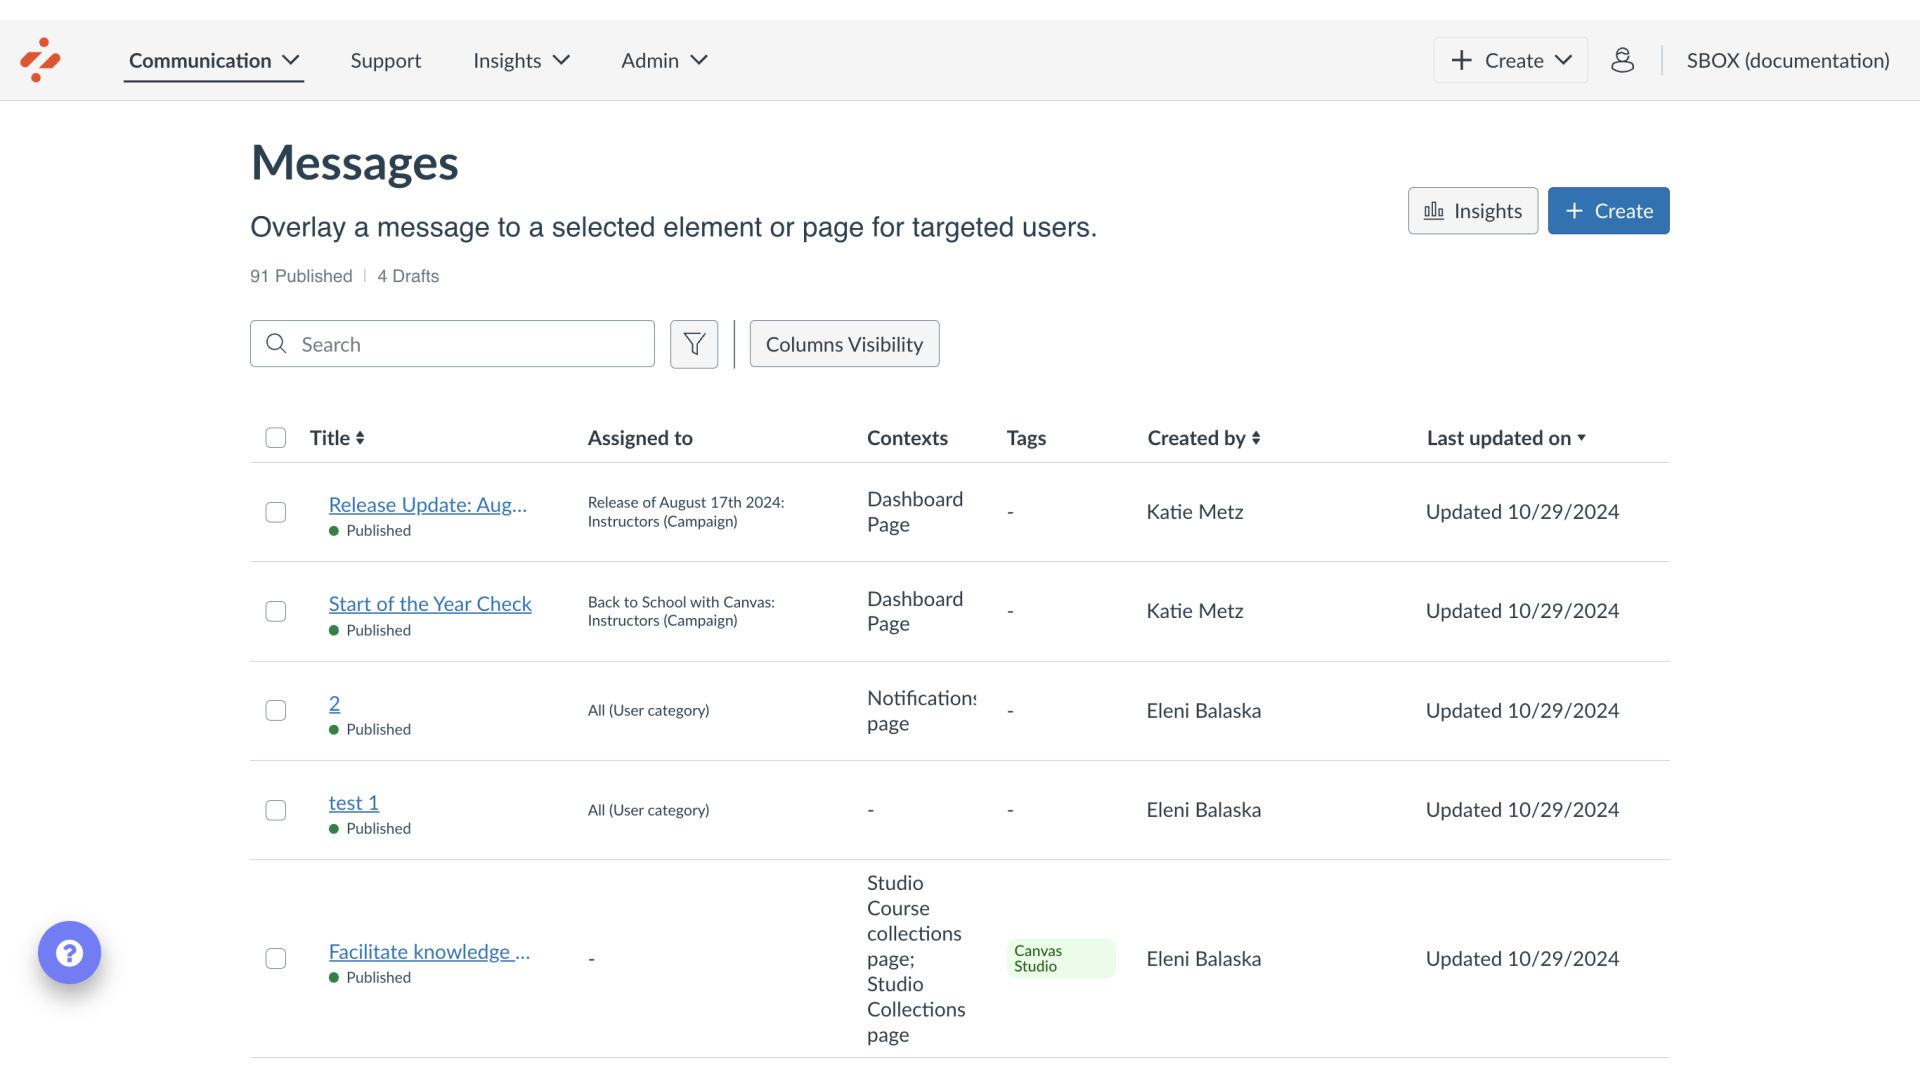Screen dimensions: 1920x1080
Task: Open the top bar Create dropdown
Action: [x=1511, y=60]
